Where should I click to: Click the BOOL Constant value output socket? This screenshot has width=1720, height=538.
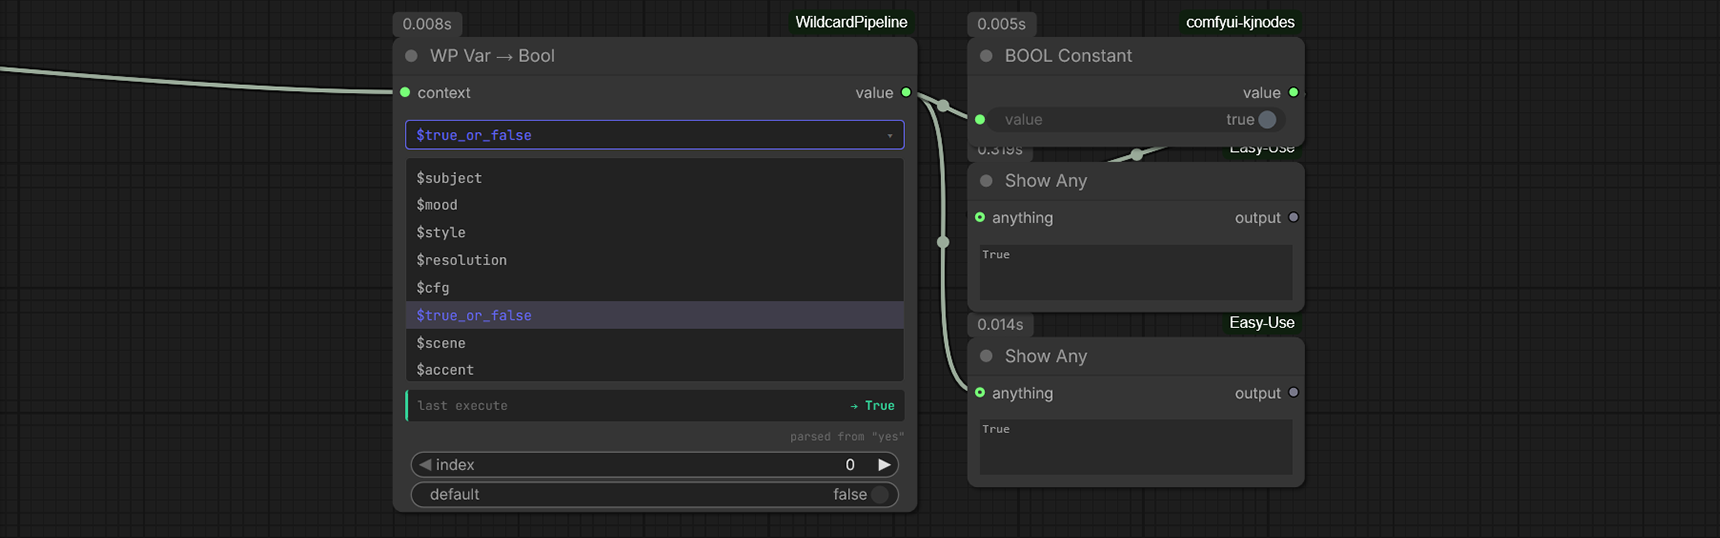coord(1293,92)
